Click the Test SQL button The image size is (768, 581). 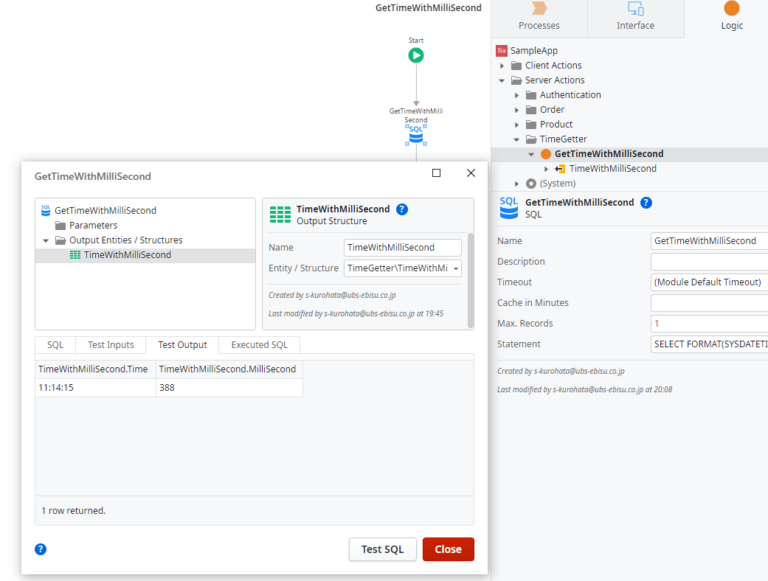click(x=383, y=549)
